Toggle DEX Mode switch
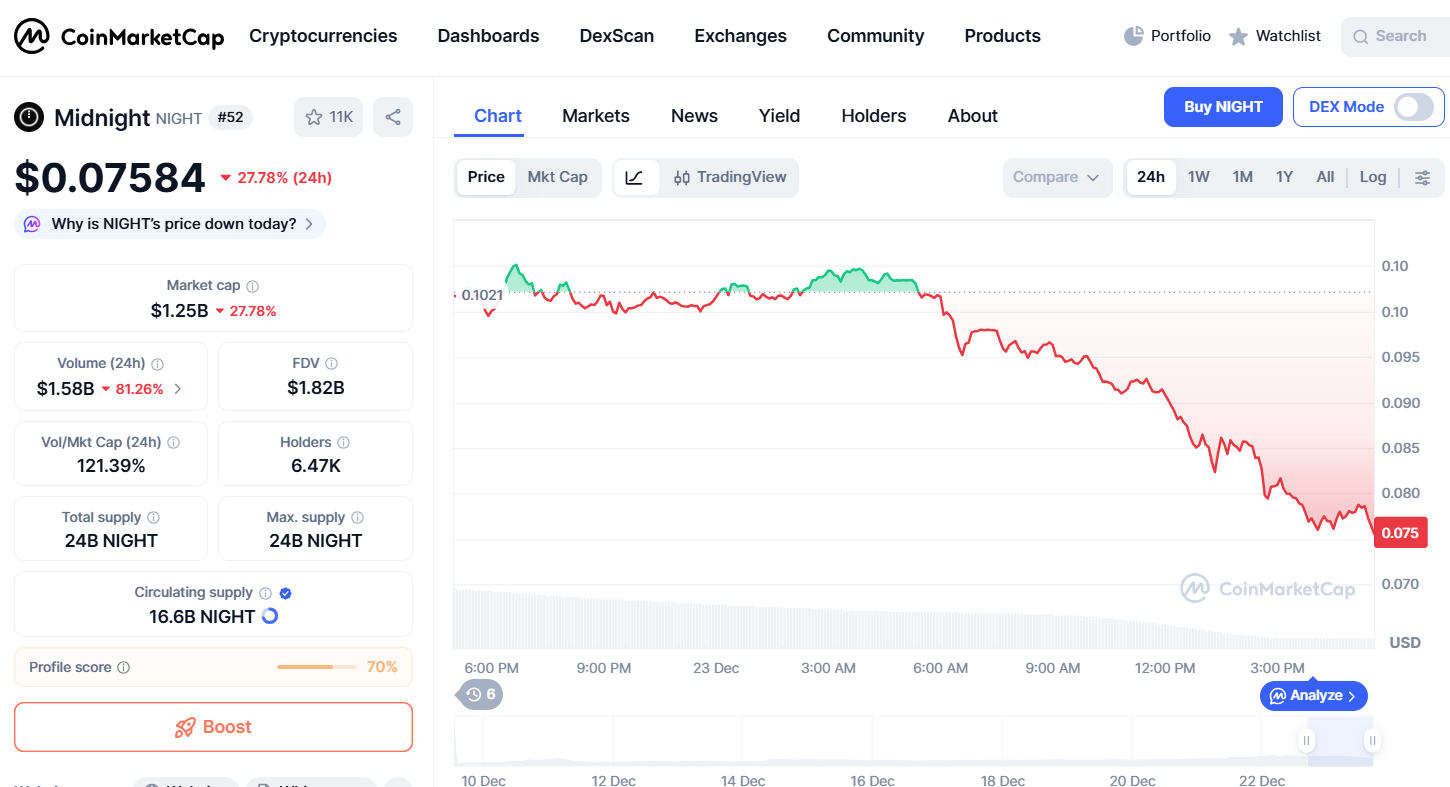1450x787 pixels. click(x=1414, y=107)
